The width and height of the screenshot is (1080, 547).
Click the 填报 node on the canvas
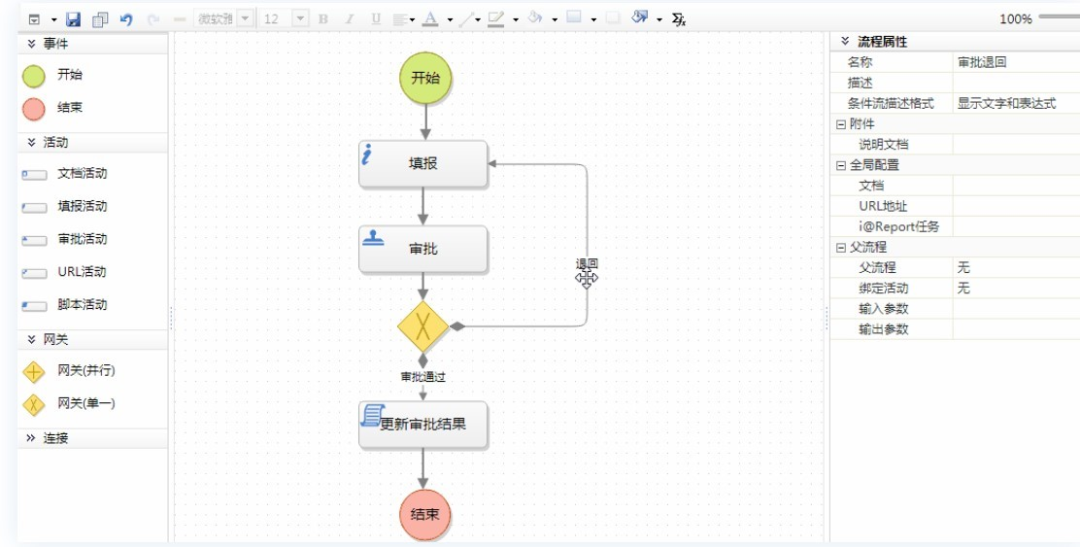[423, 164]
